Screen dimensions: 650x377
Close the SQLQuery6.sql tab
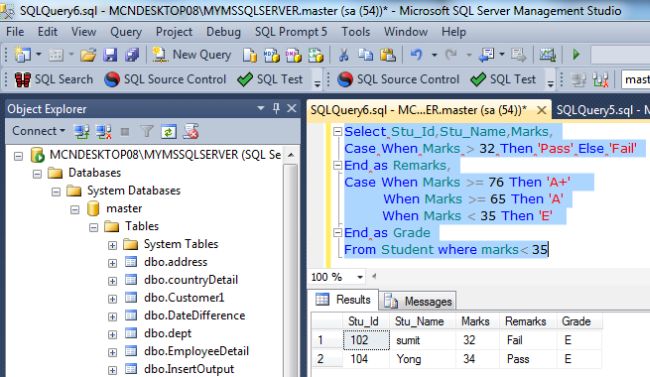[x=541, y=110]
